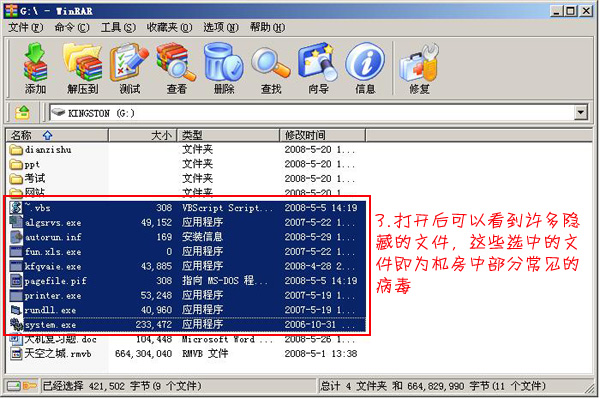This screenshot has width=600, height=398.
Task: Click the 考试 folder icon
Action: point(16,179)
